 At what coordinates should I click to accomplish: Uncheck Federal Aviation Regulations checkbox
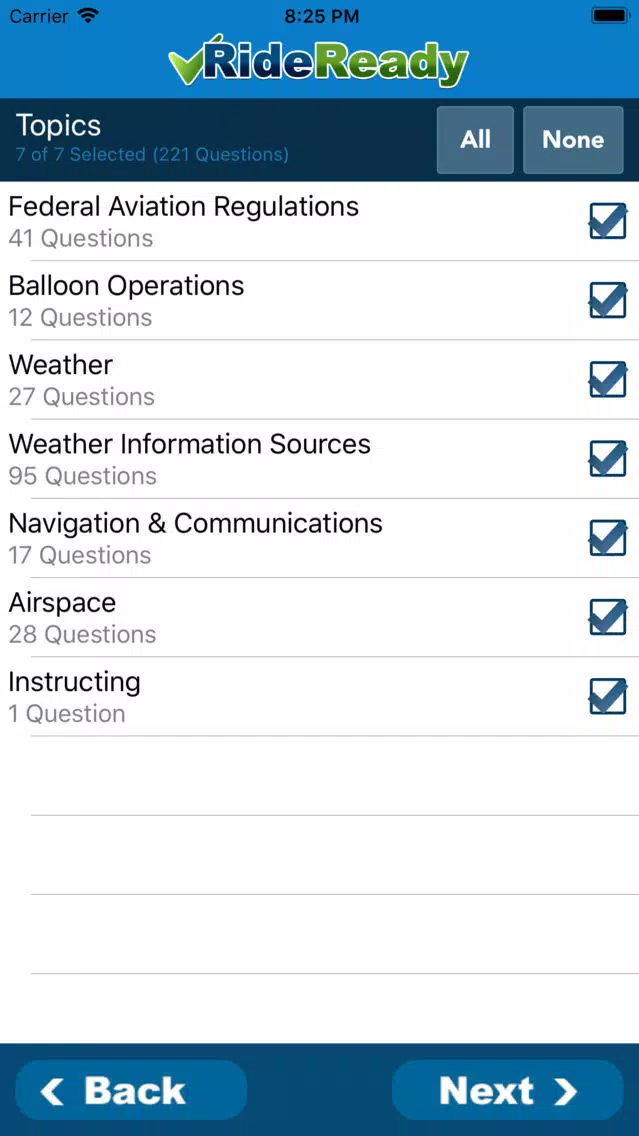[607, 221]
